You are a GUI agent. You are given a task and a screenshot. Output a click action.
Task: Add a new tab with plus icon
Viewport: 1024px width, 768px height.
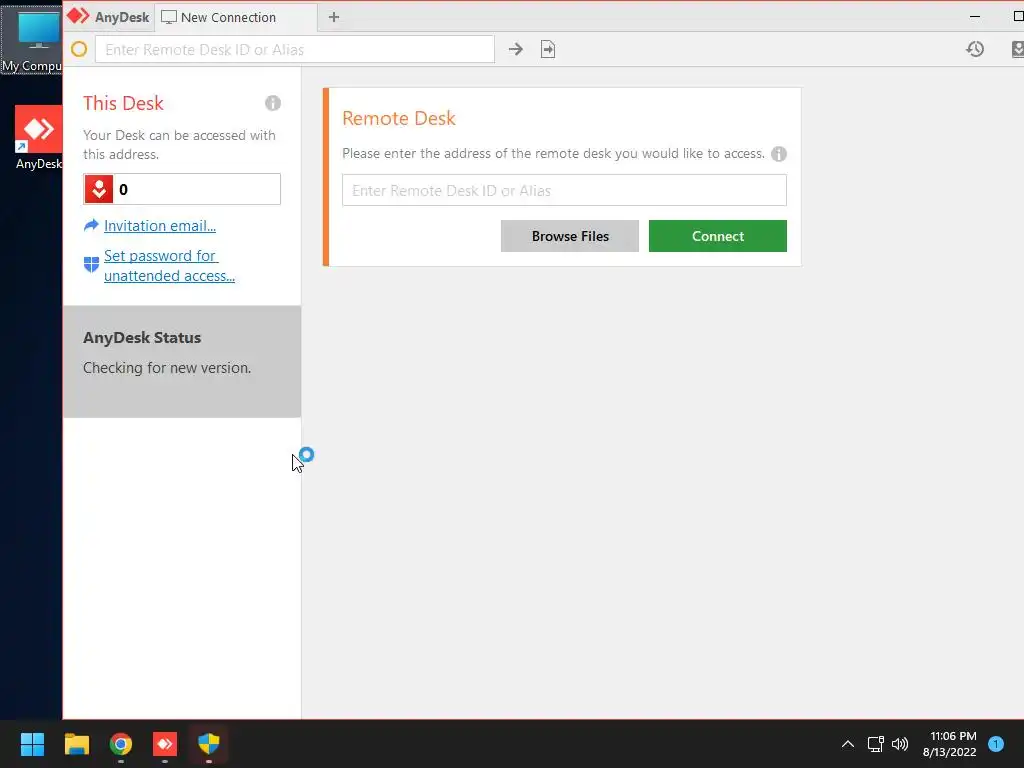click(334, 17)
